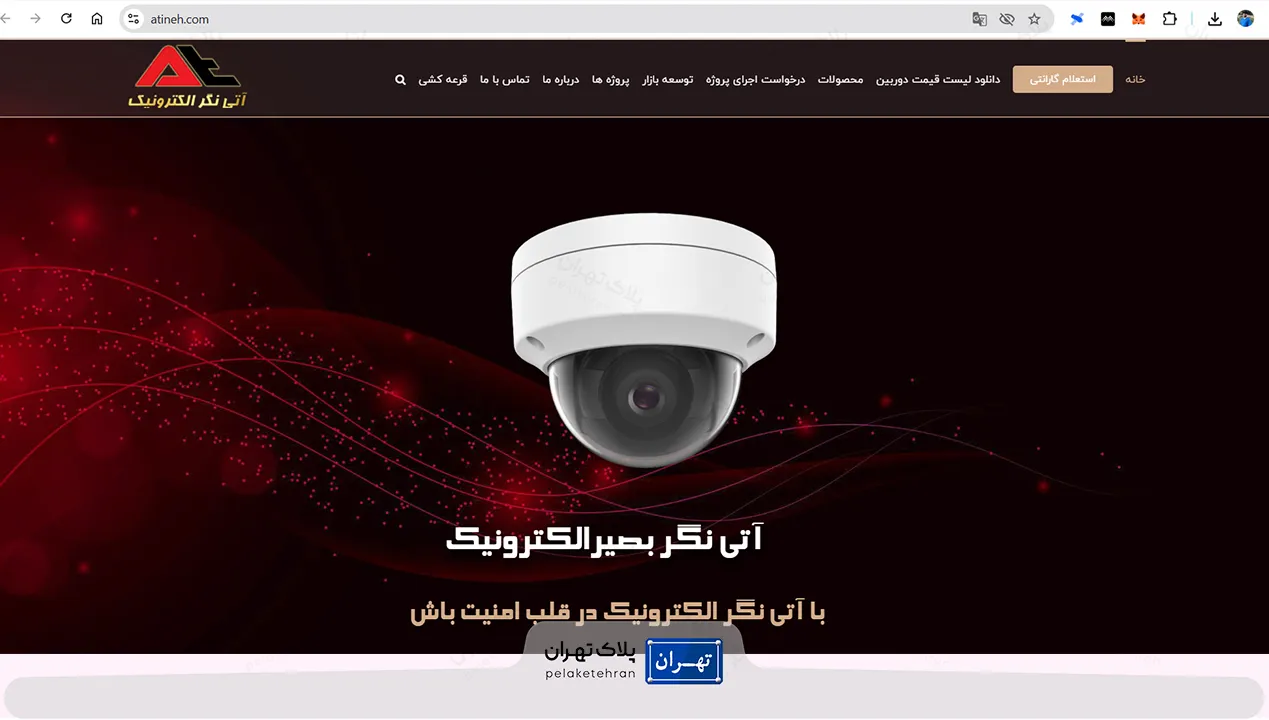Go forward with the browser arrow

point(35,19)
